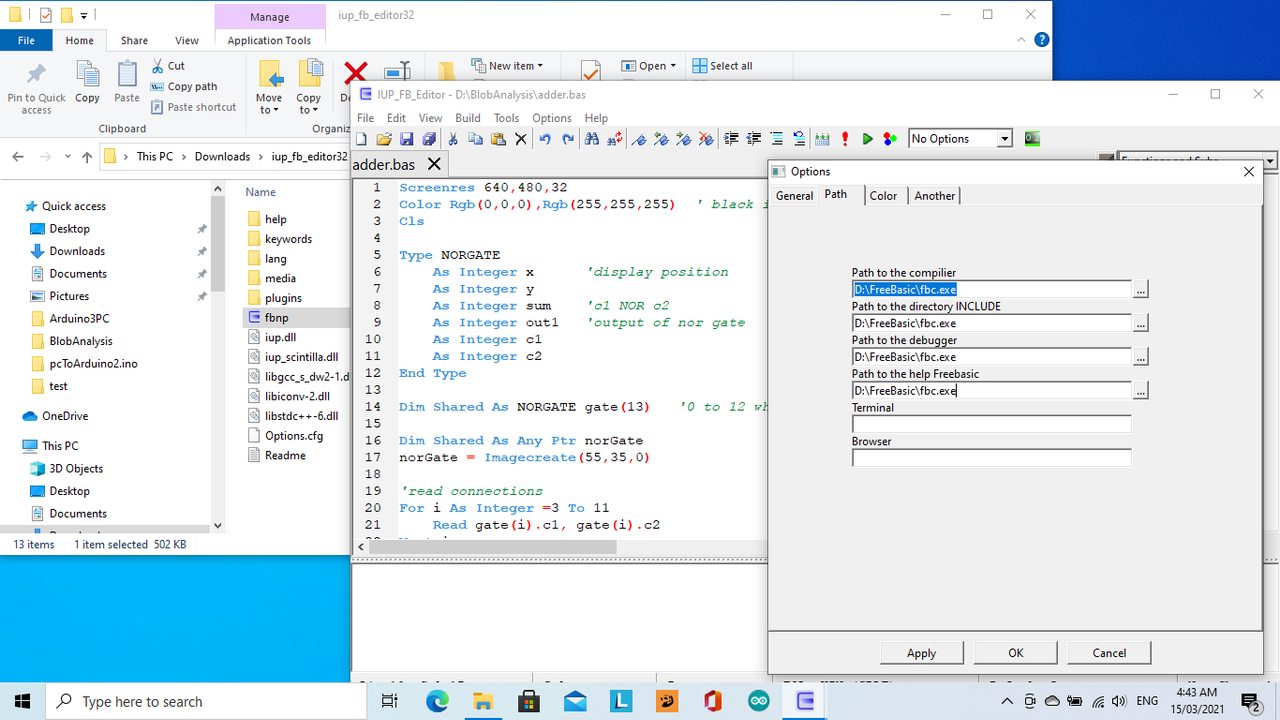
Task: Click OK in the Options dialog
Action: pyautogui.click(x=1015, y=653)
